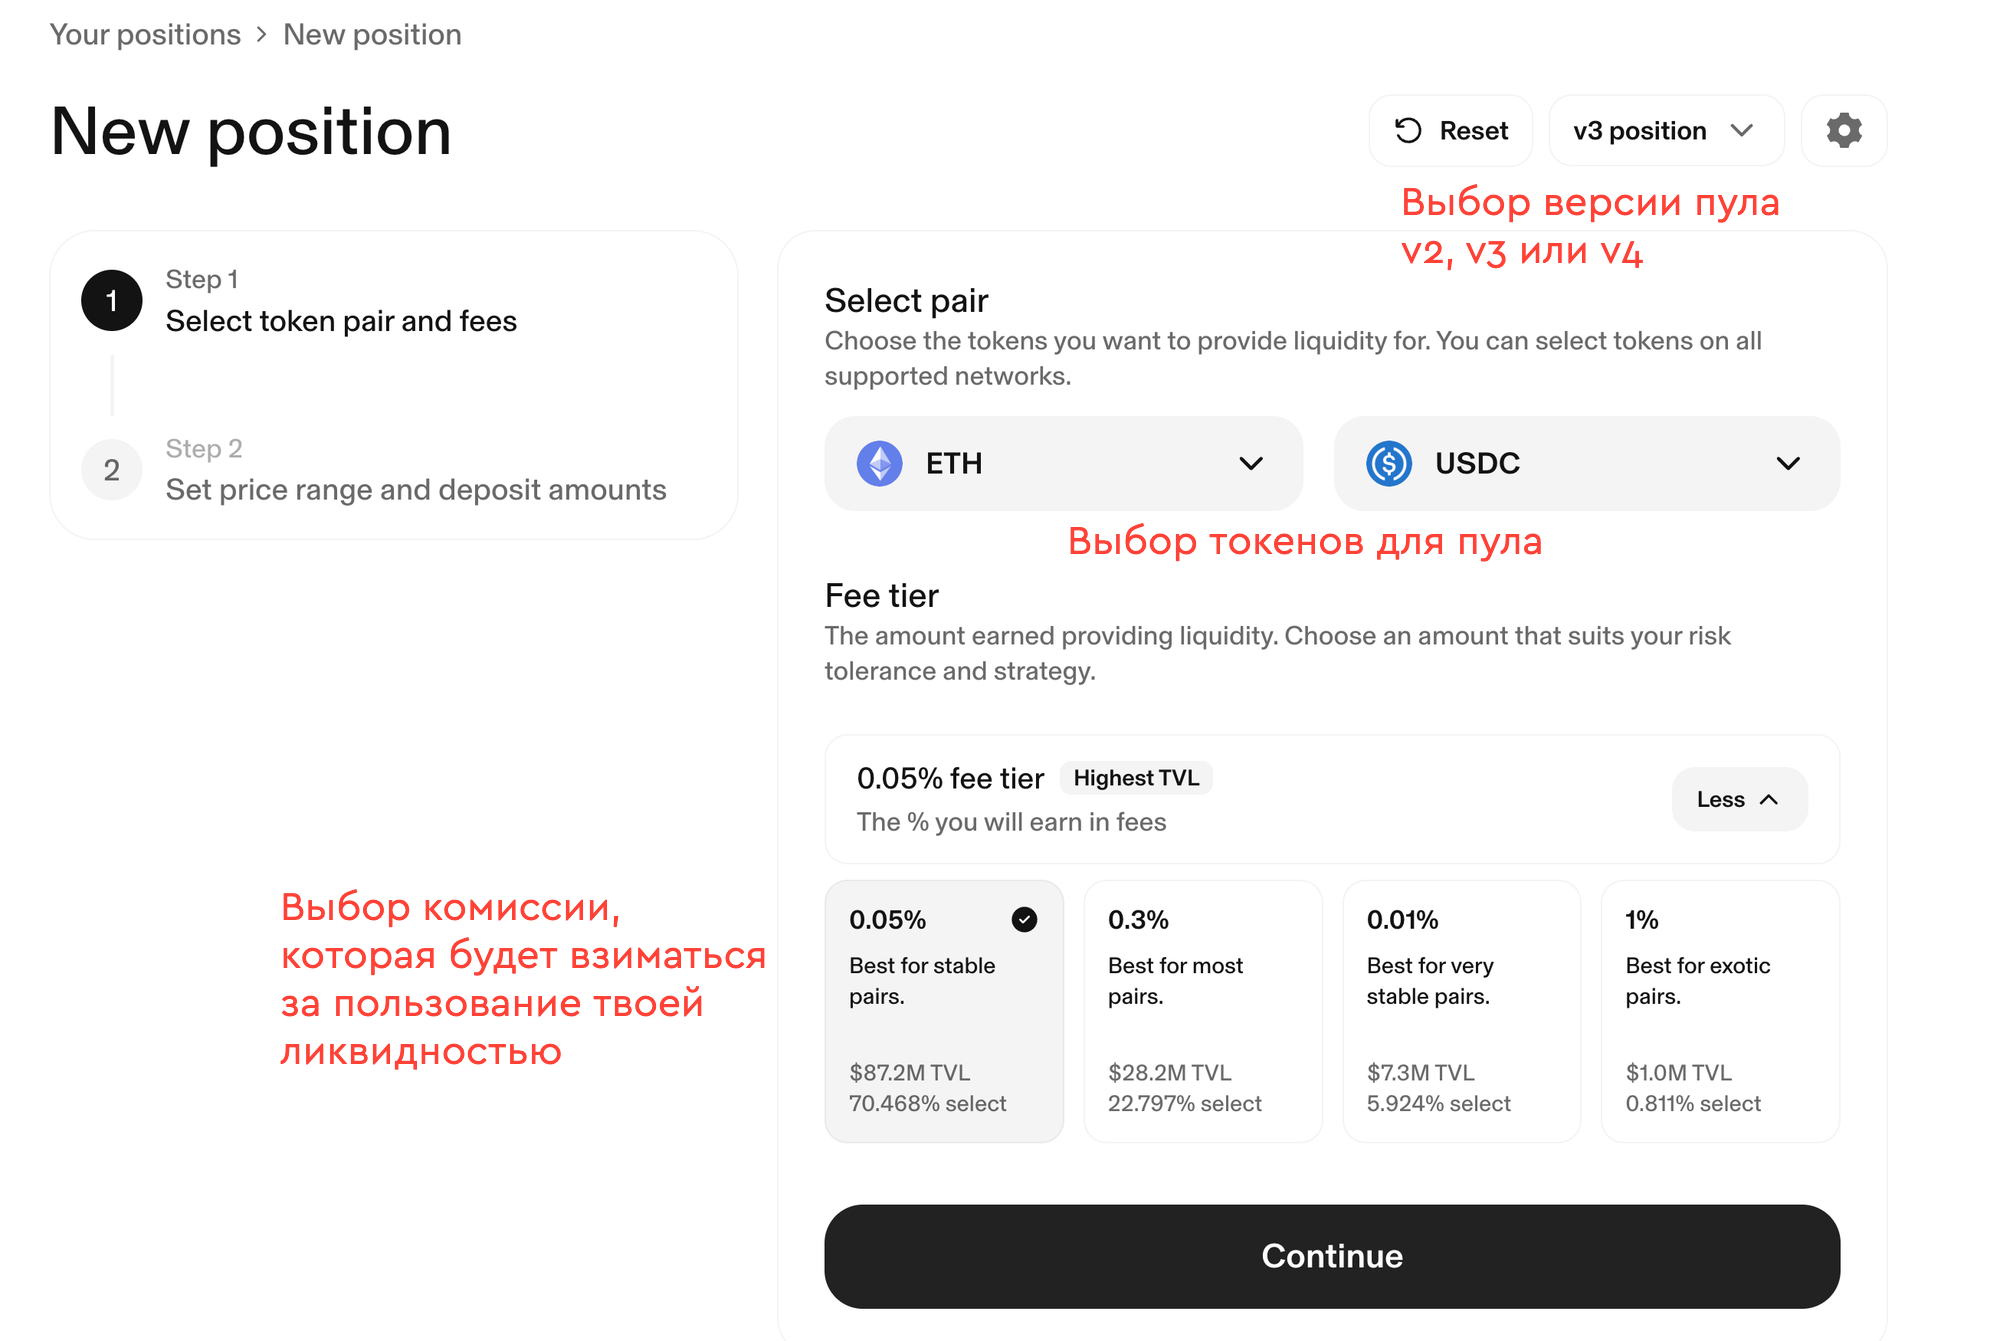Click the step 2 numbered circle
The width and height of the screenshot is (2000, 1341).
tap(112, 470)
